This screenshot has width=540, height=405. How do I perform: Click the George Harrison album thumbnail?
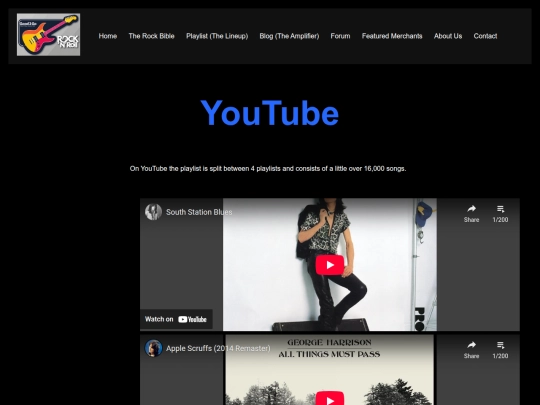(x=330, y=370)
